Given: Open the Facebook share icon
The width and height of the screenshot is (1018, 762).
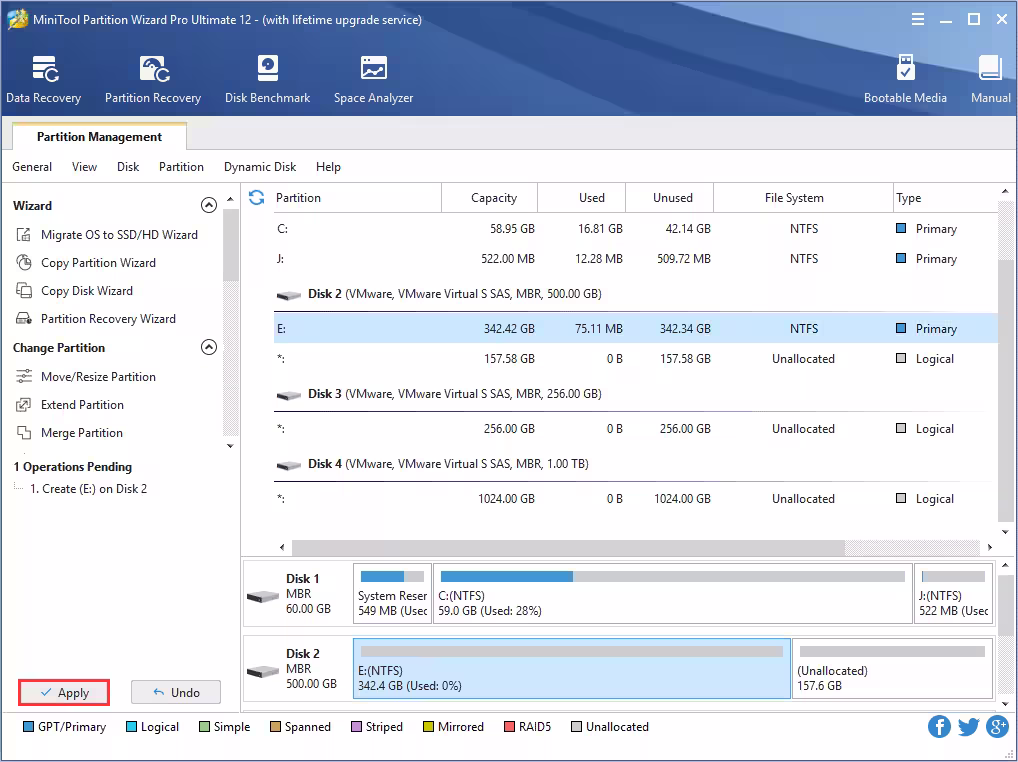Looking at the screenshot, I should click(939, 726).
